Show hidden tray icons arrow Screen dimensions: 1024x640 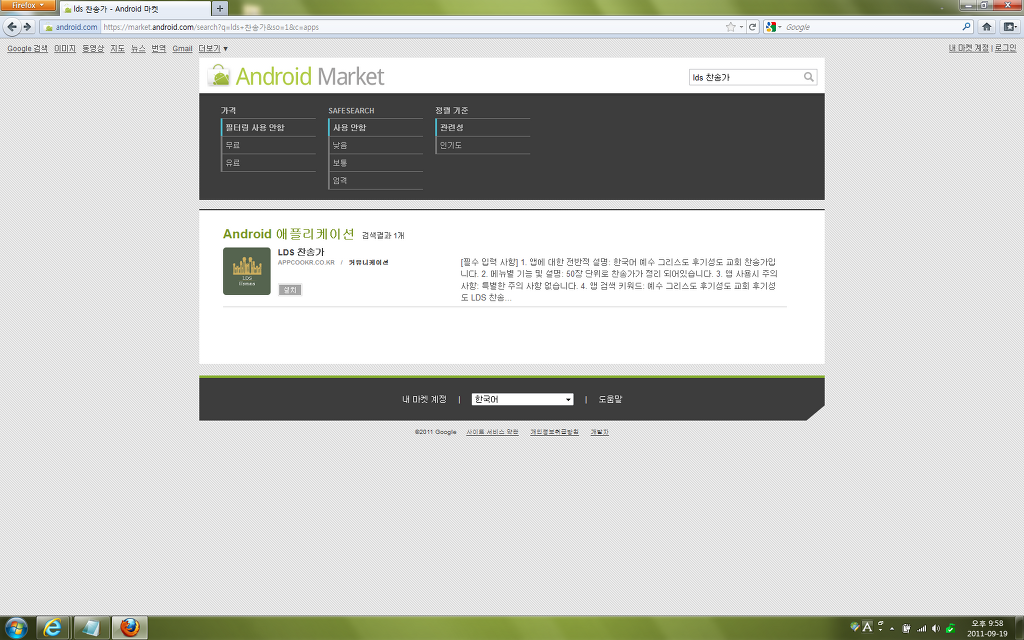(892, 628)
